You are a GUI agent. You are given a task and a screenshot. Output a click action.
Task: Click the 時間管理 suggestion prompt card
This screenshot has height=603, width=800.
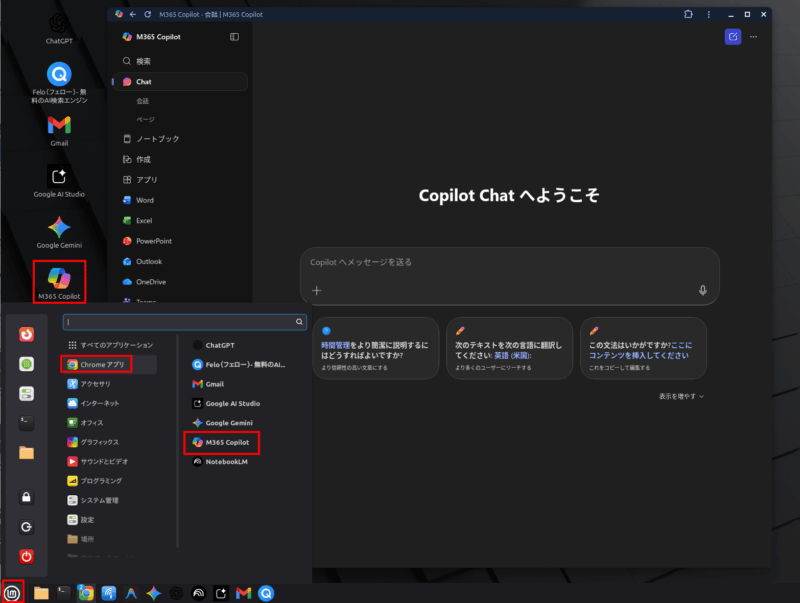(375, 348)
